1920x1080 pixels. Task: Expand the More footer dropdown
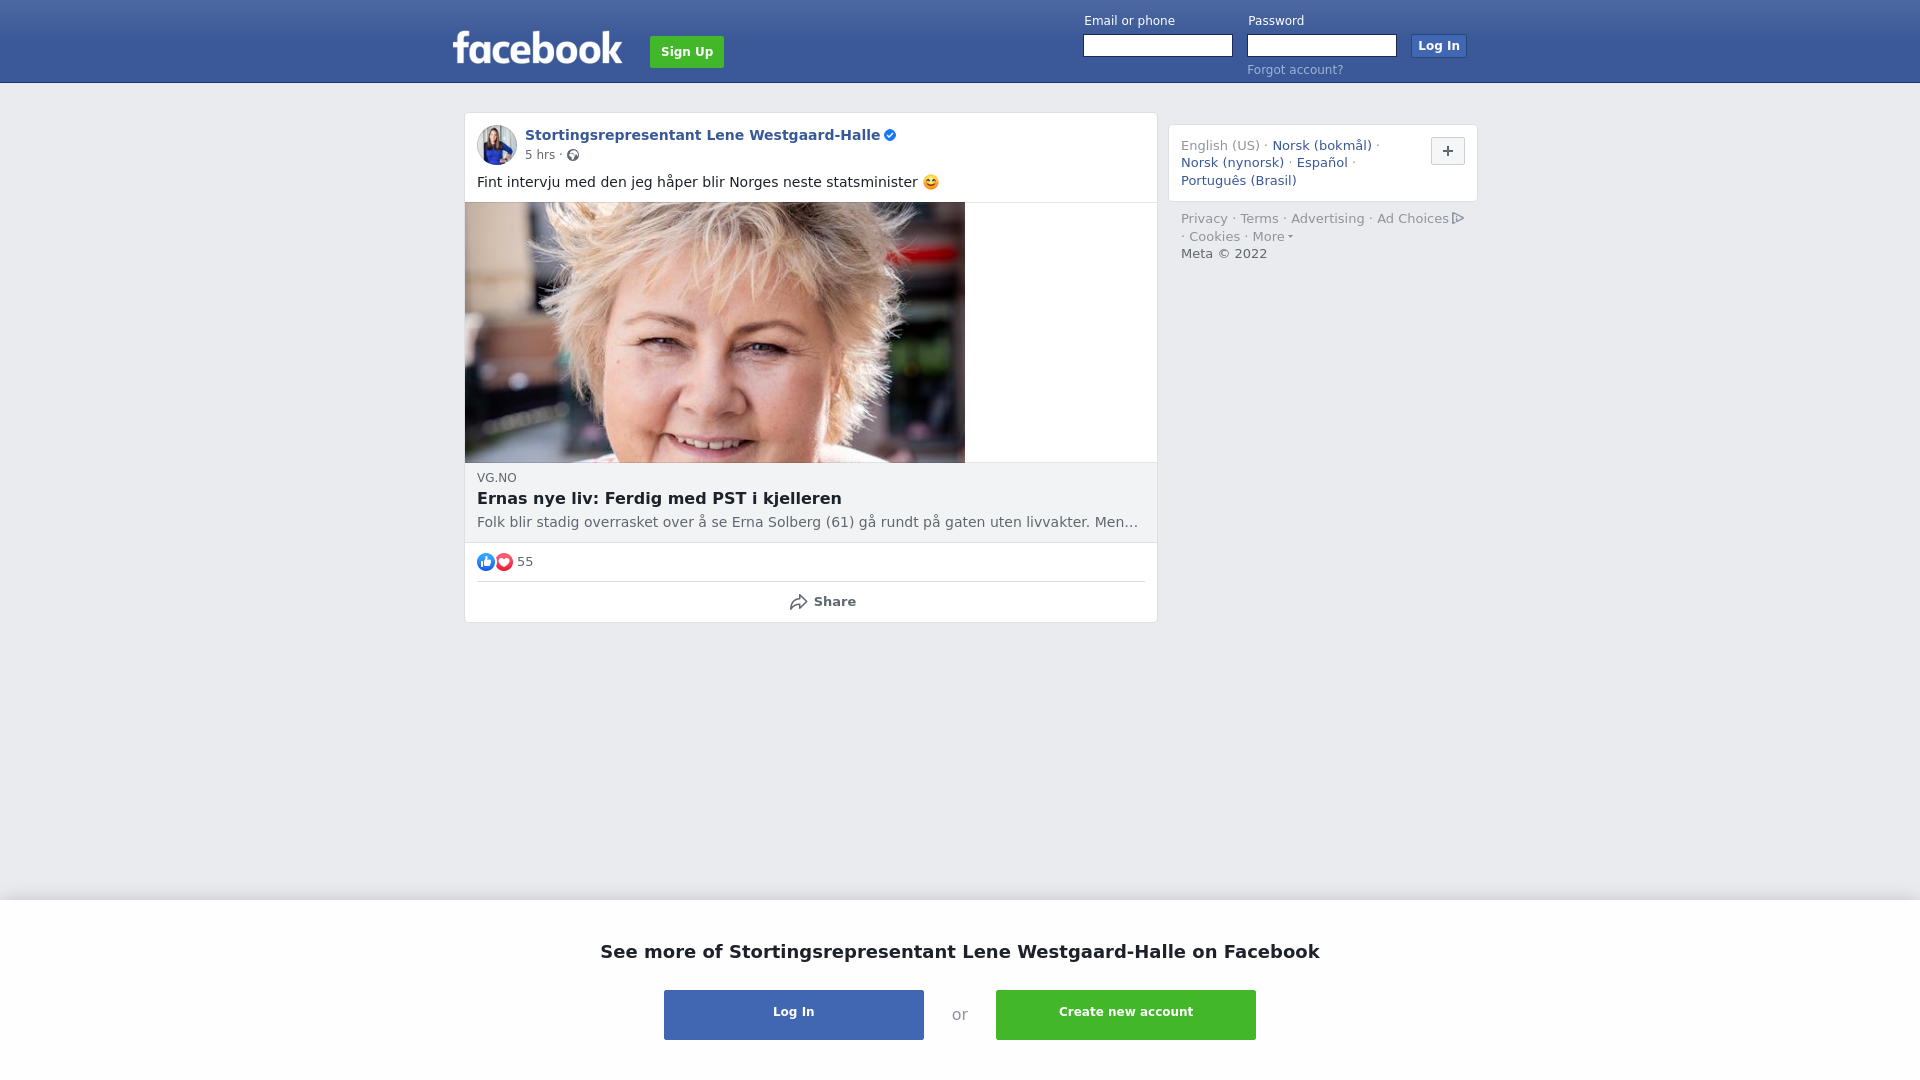[x=1272, y=237]
